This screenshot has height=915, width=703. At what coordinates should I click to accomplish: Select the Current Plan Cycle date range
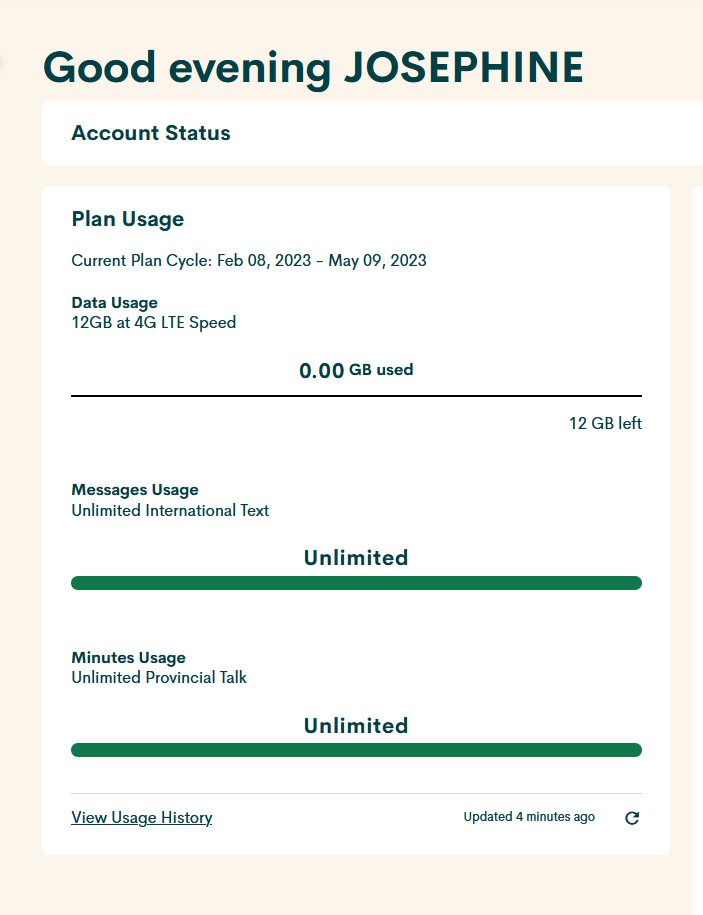click(x=248, y=260)
